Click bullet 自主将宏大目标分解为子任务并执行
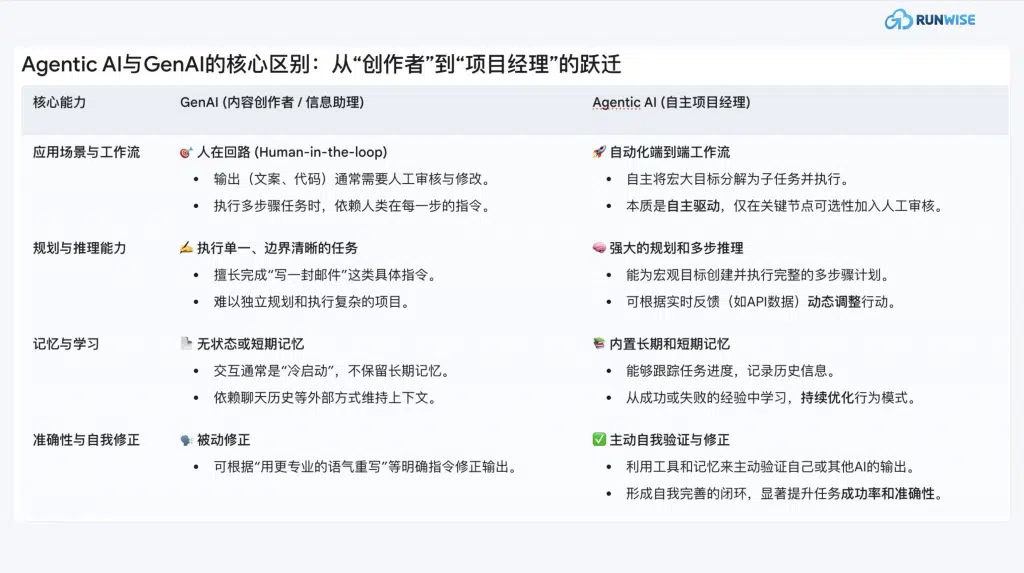The width and height of the screenshot is (1024, 573). [740, 179]
